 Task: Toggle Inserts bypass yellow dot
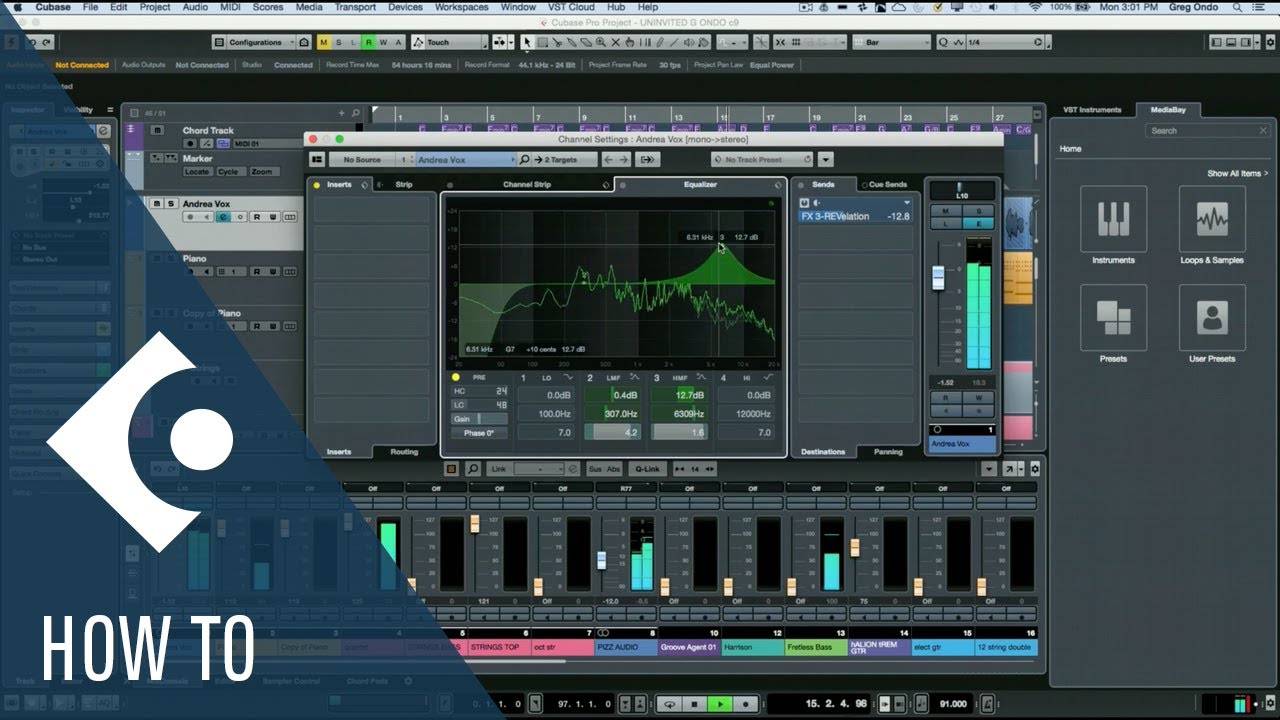(x=316, y=185)
